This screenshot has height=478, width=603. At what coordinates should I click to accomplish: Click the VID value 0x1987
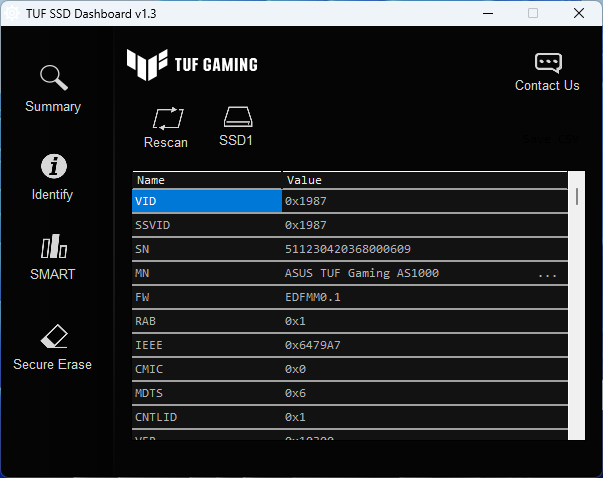tap(305, 201)
